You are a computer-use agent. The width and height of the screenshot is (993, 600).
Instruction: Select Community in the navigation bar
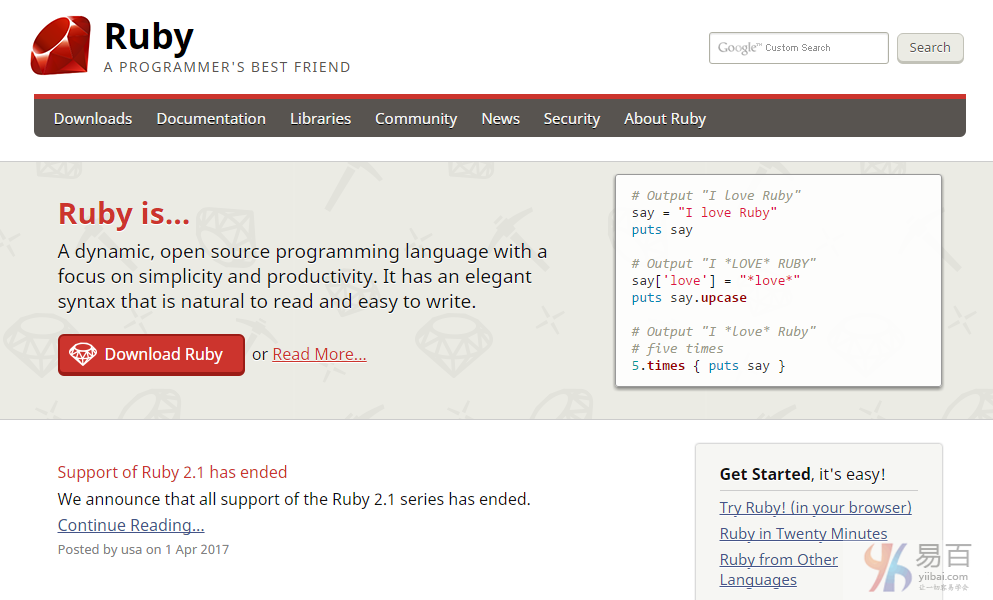[x=416, y=118]
